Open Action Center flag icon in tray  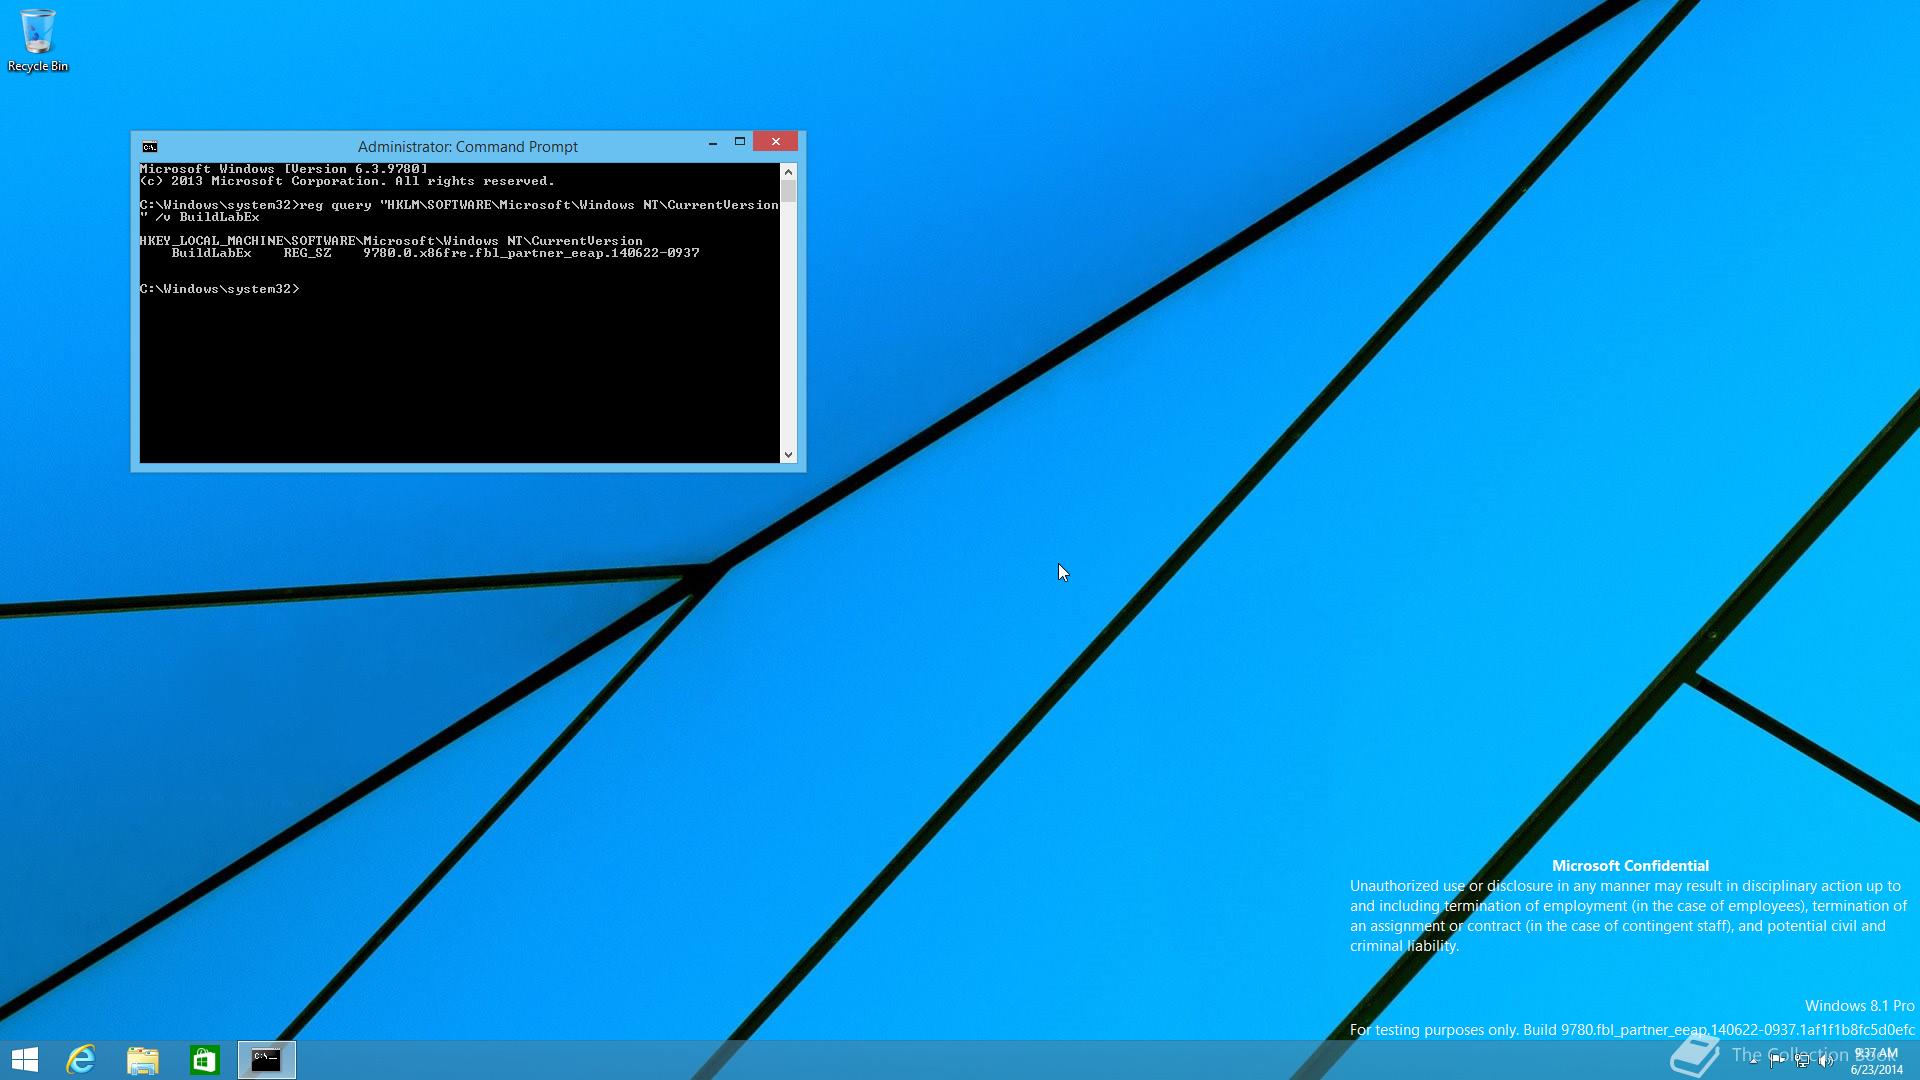point(1777,1061)
